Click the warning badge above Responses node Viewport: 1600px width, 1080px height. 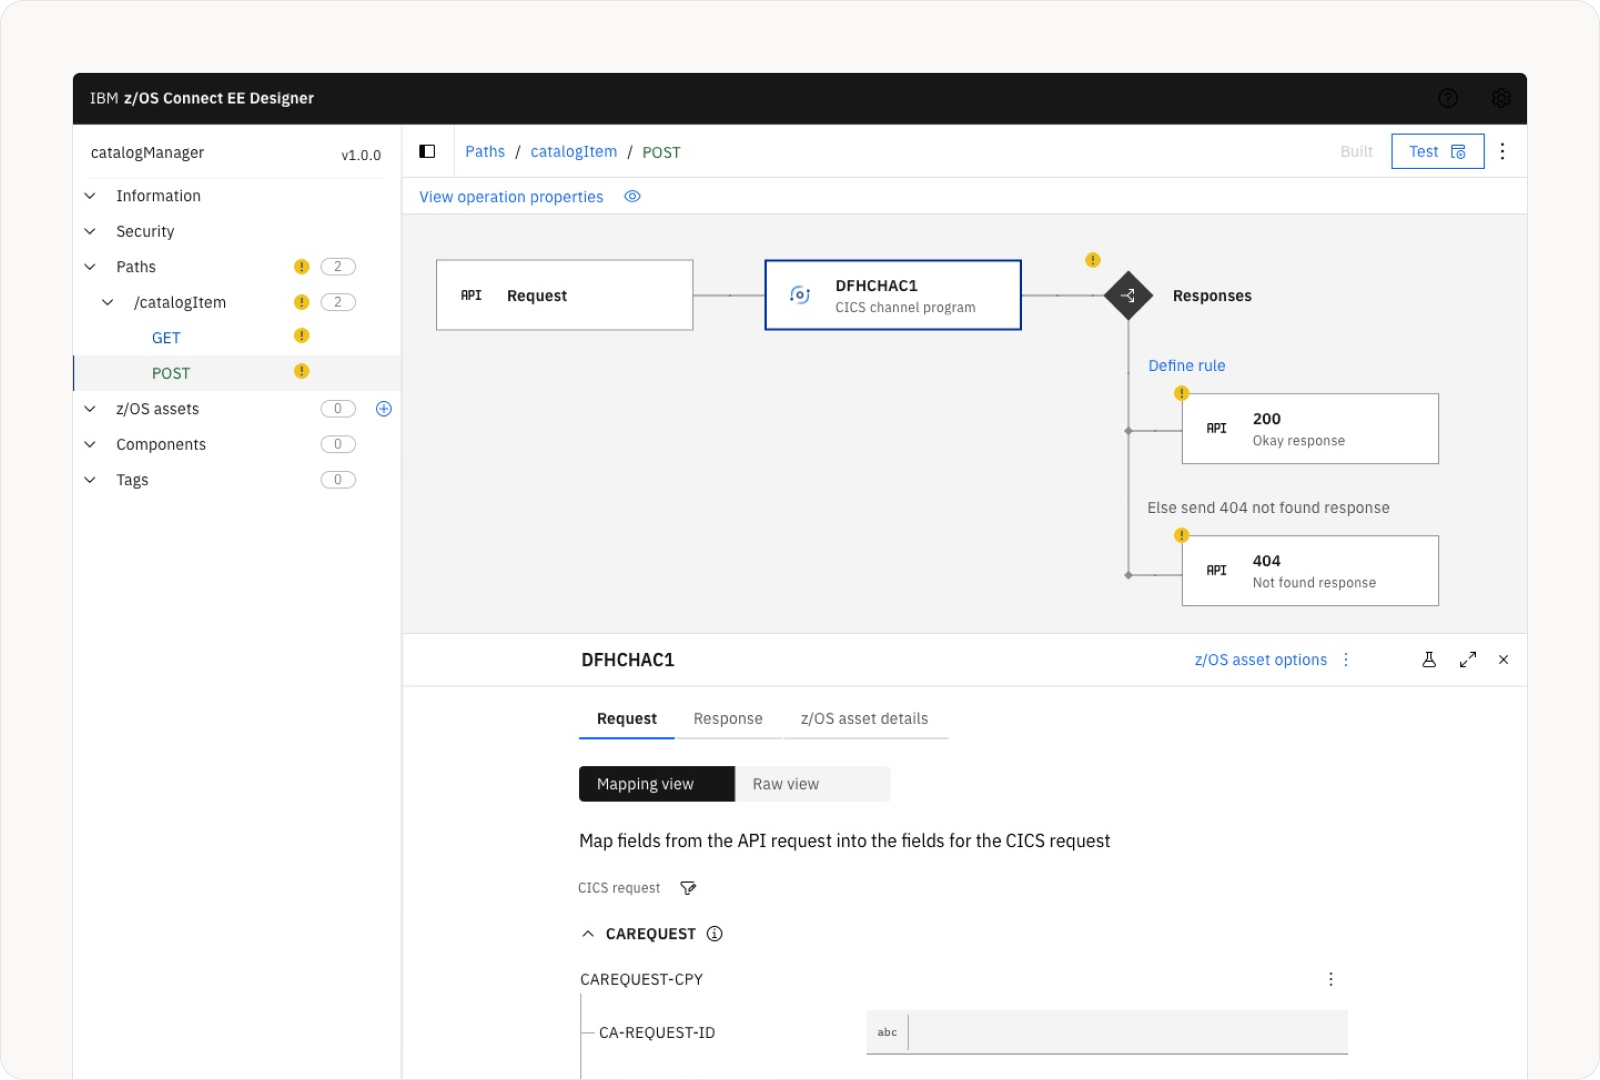(x=1093, y=260)
